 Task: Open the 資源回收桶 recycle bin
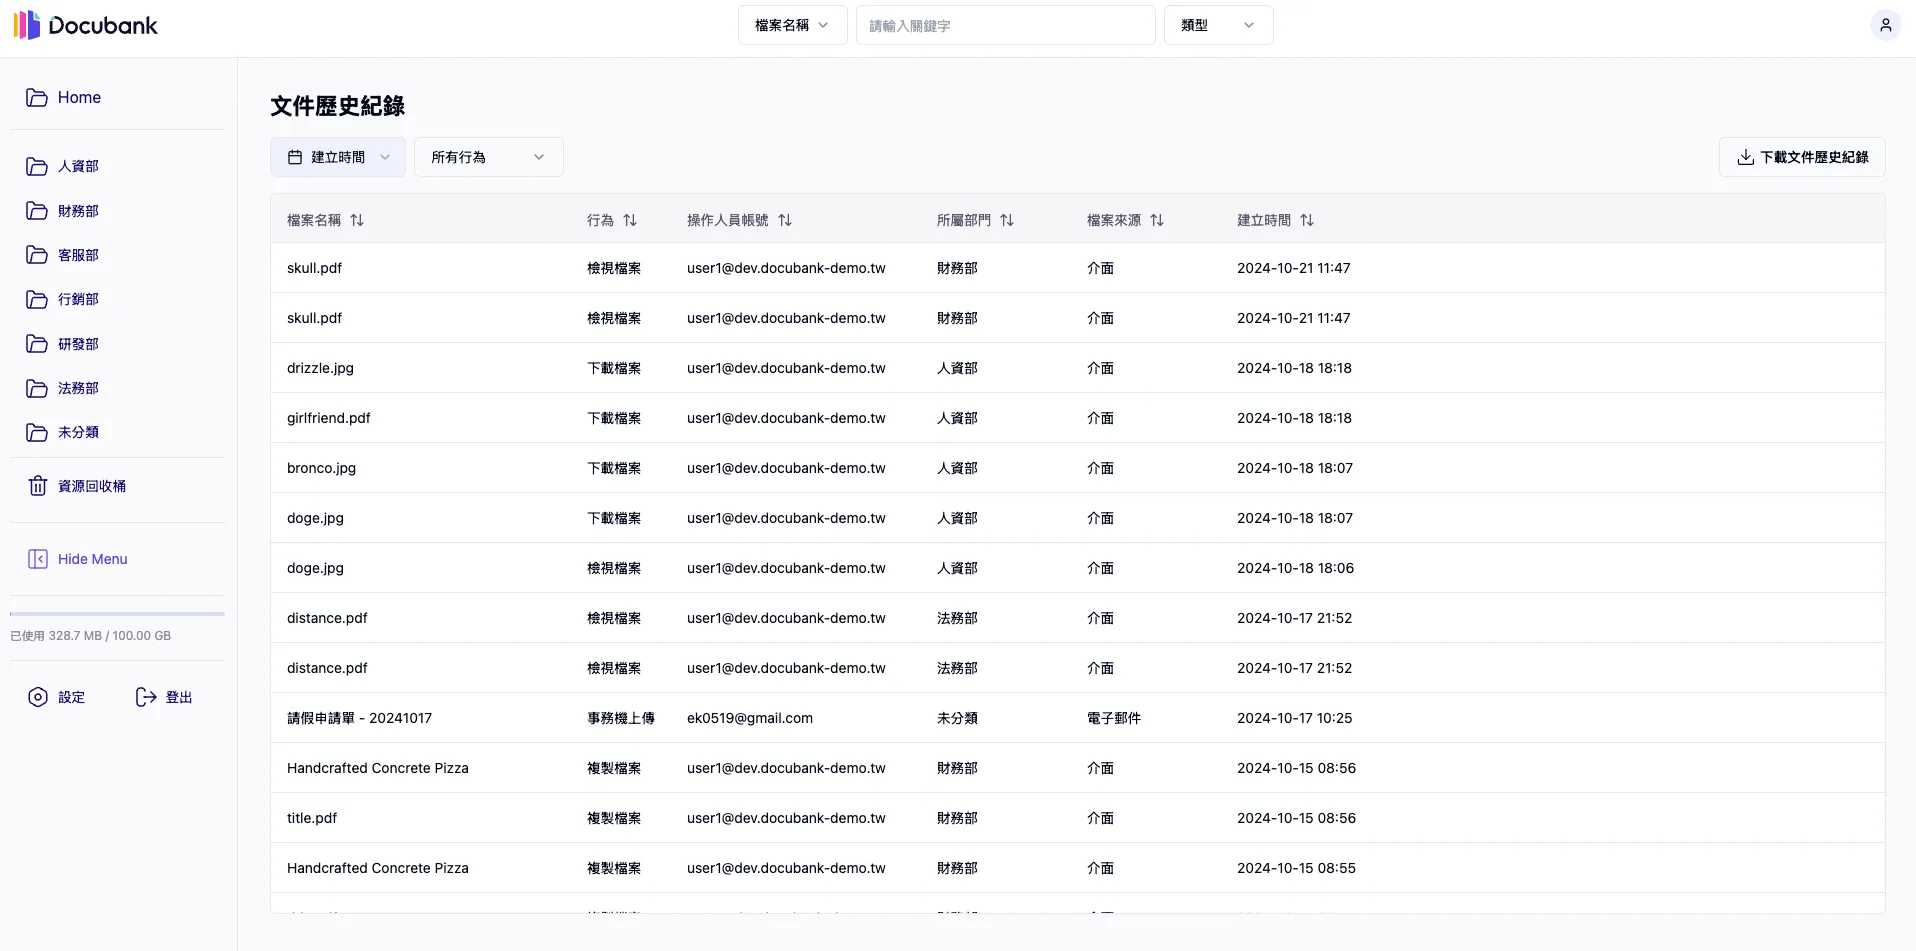(90, 486)
